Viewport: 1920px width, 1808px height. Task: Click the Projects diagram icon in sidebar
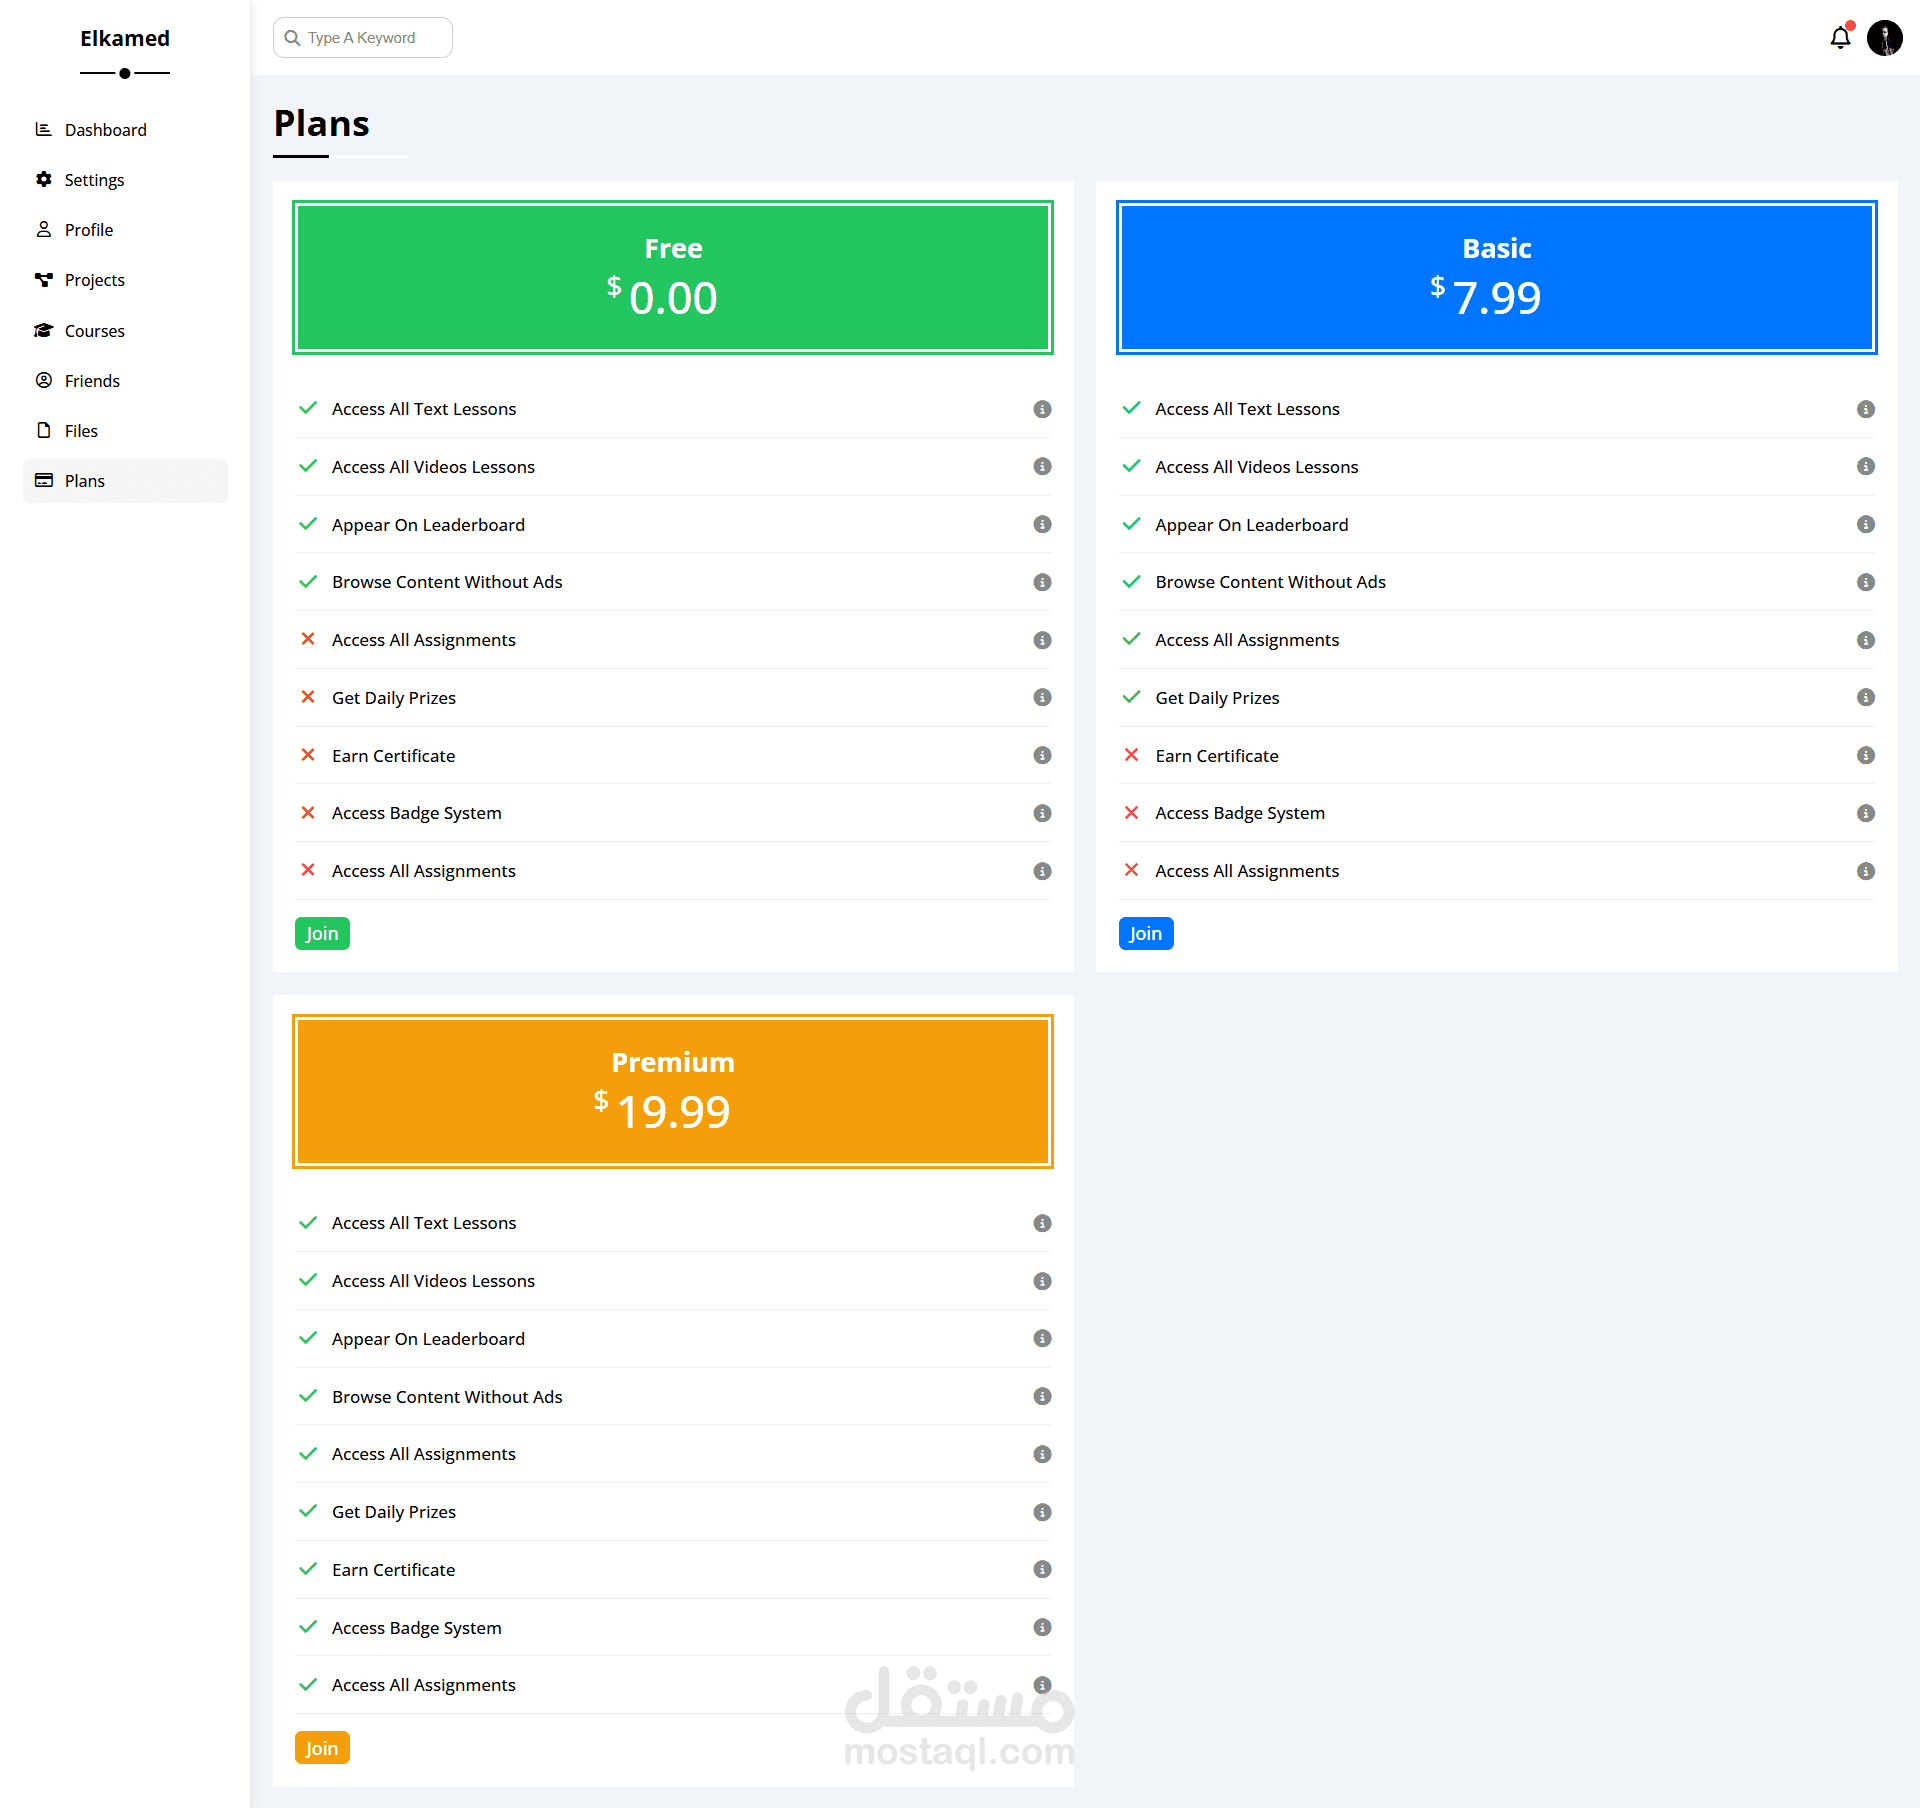click(43, 279)
